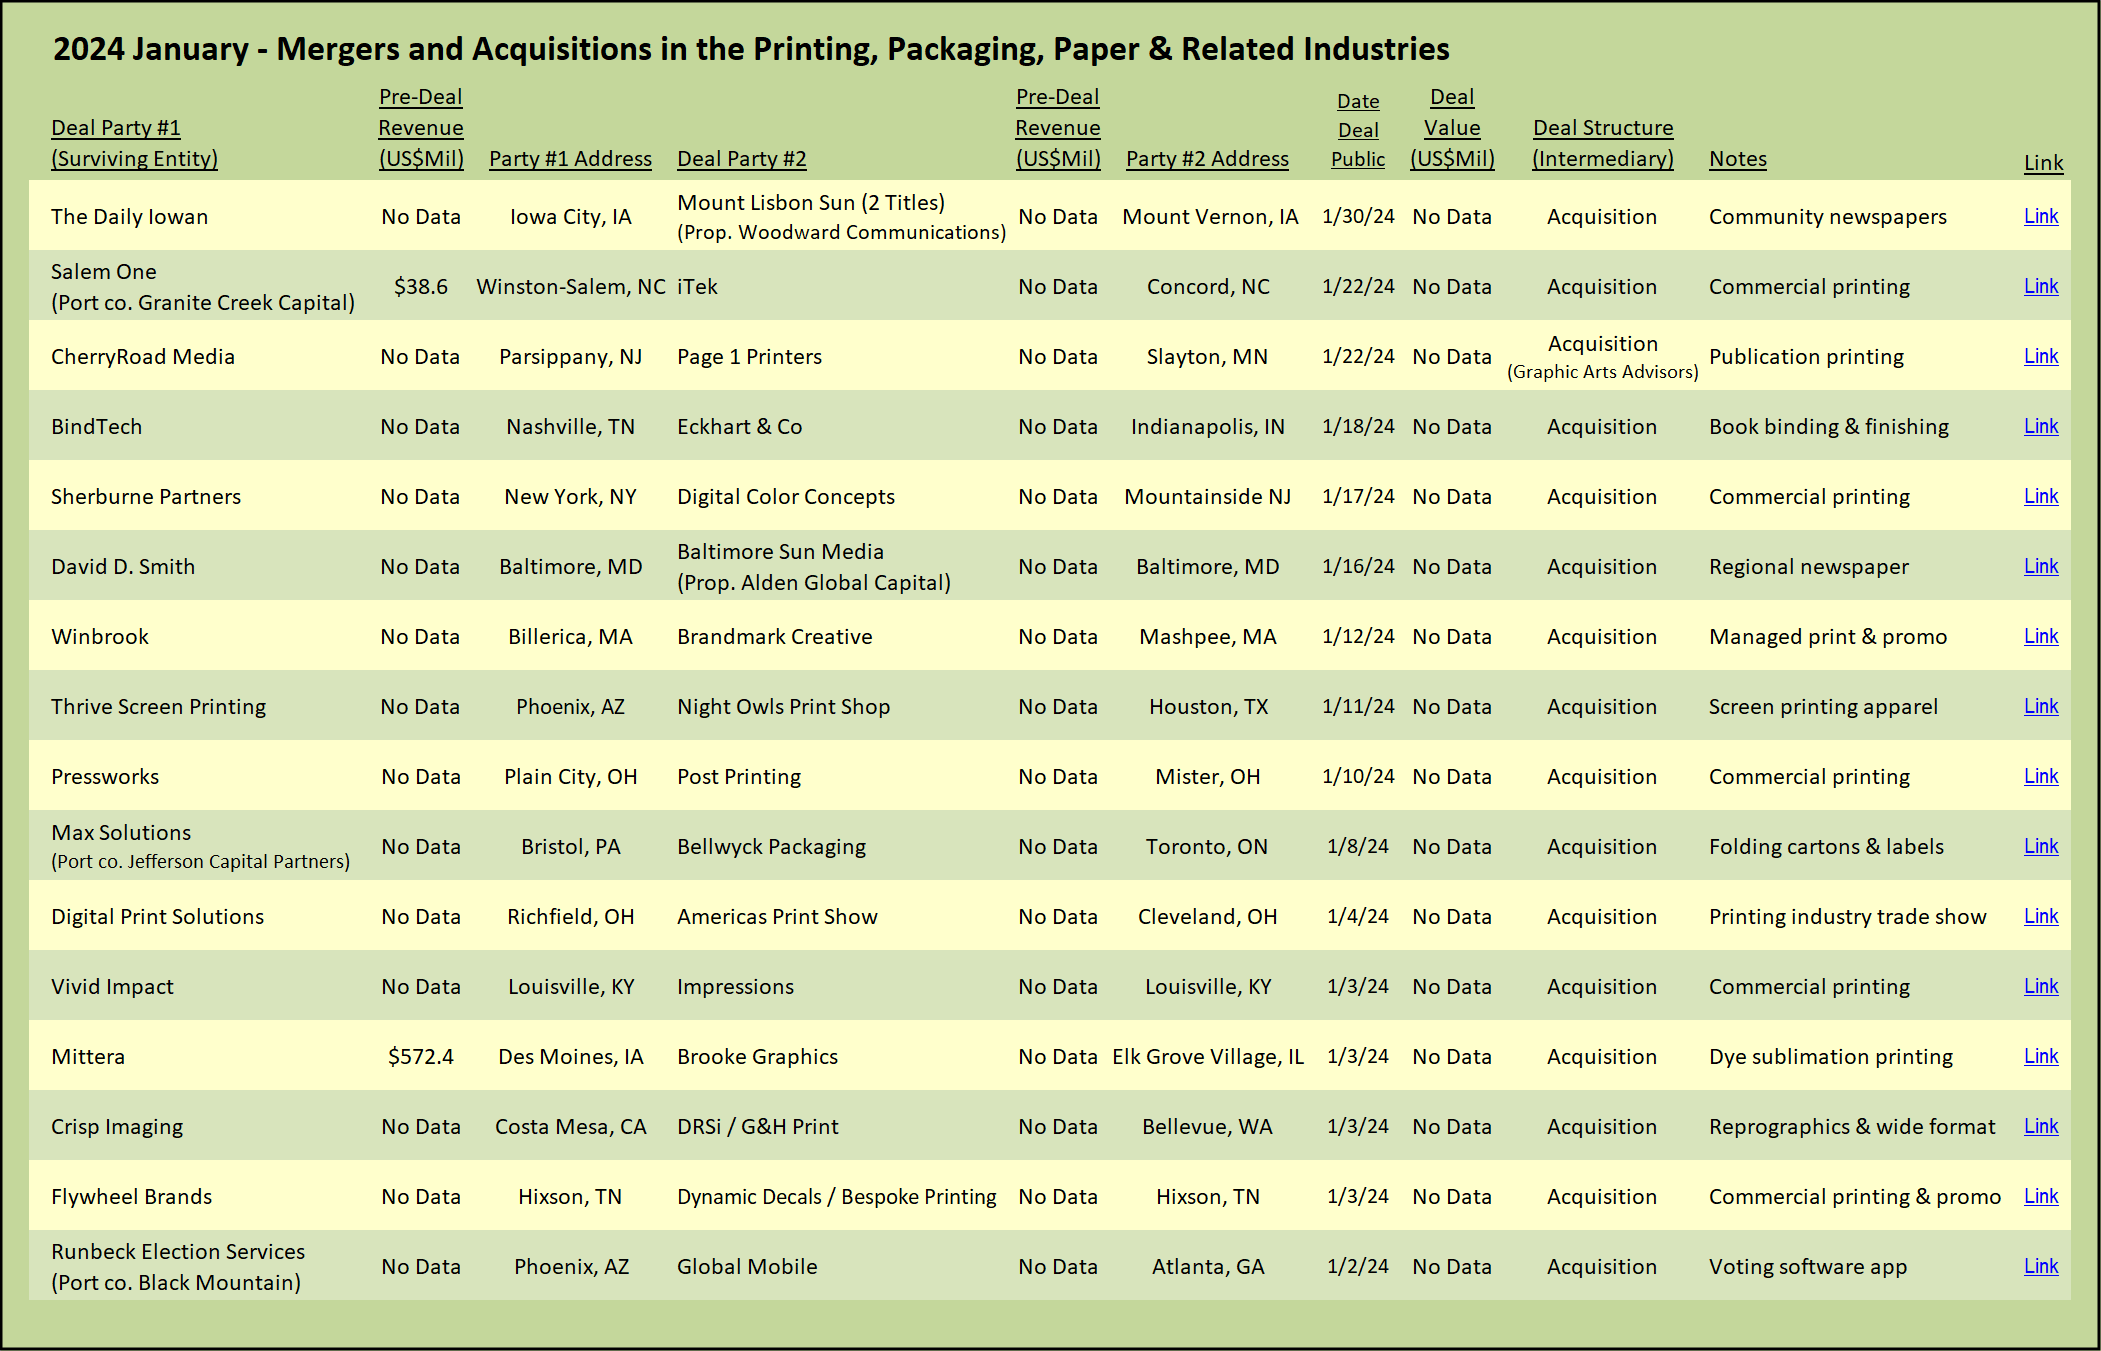Click the 'Americas Print Show' cell

click(x=777, y=917)
